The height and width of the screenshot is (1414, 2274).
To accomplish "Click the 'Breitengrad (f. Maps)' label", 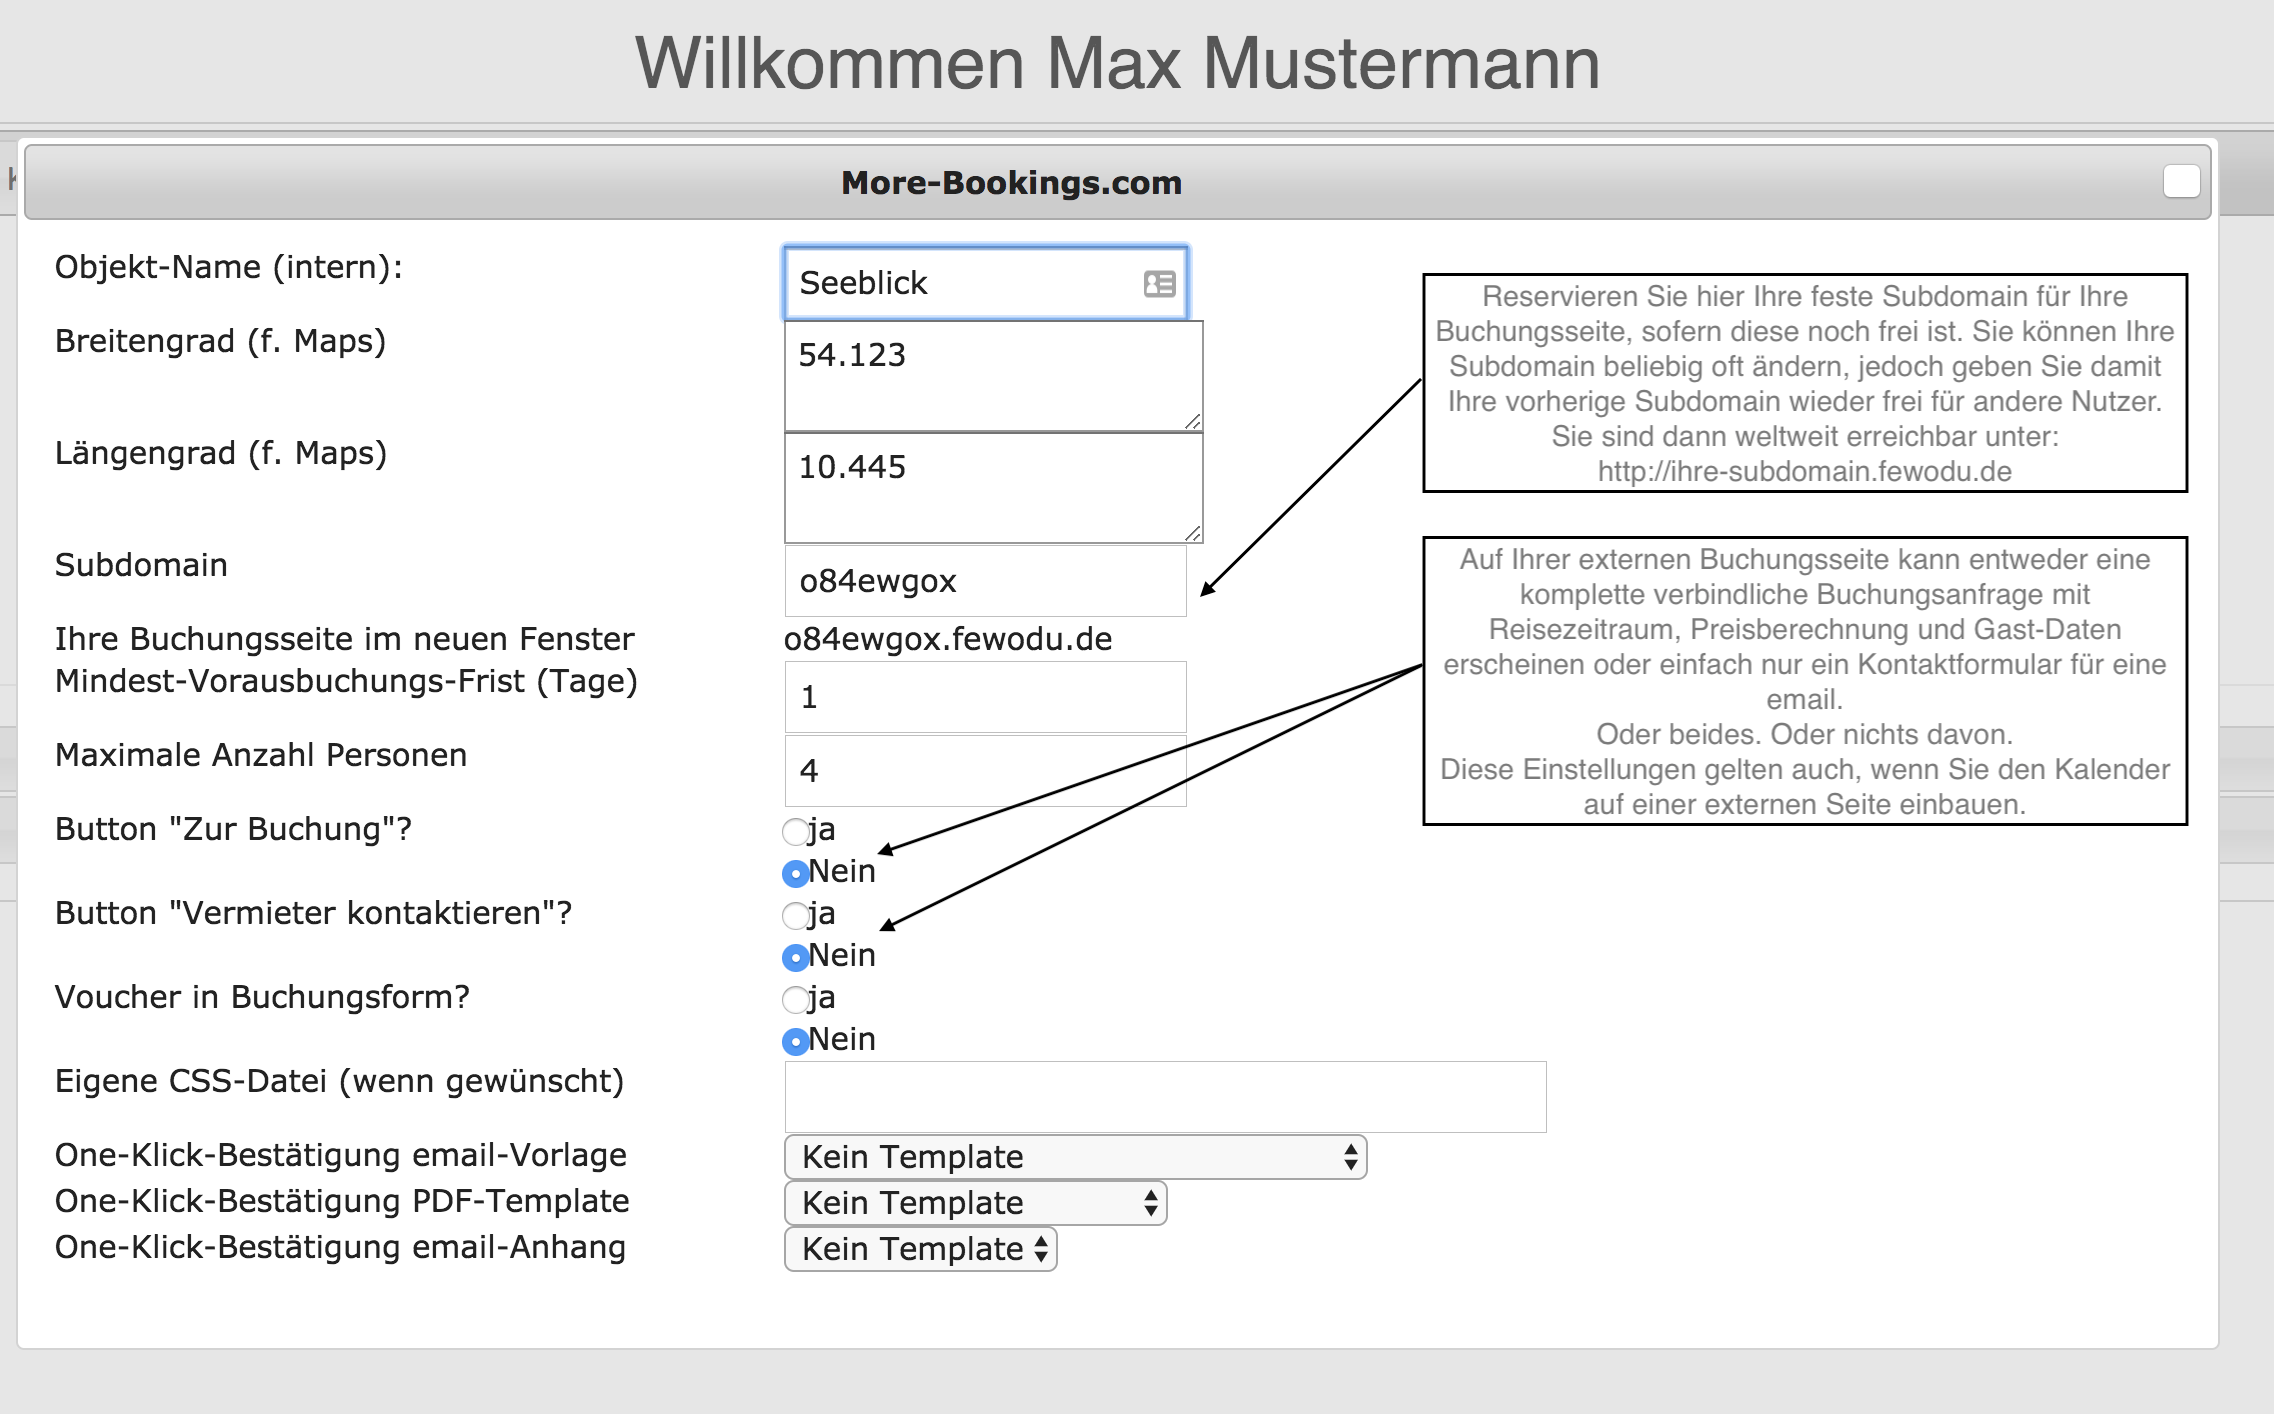I will [x=220, y=341].
